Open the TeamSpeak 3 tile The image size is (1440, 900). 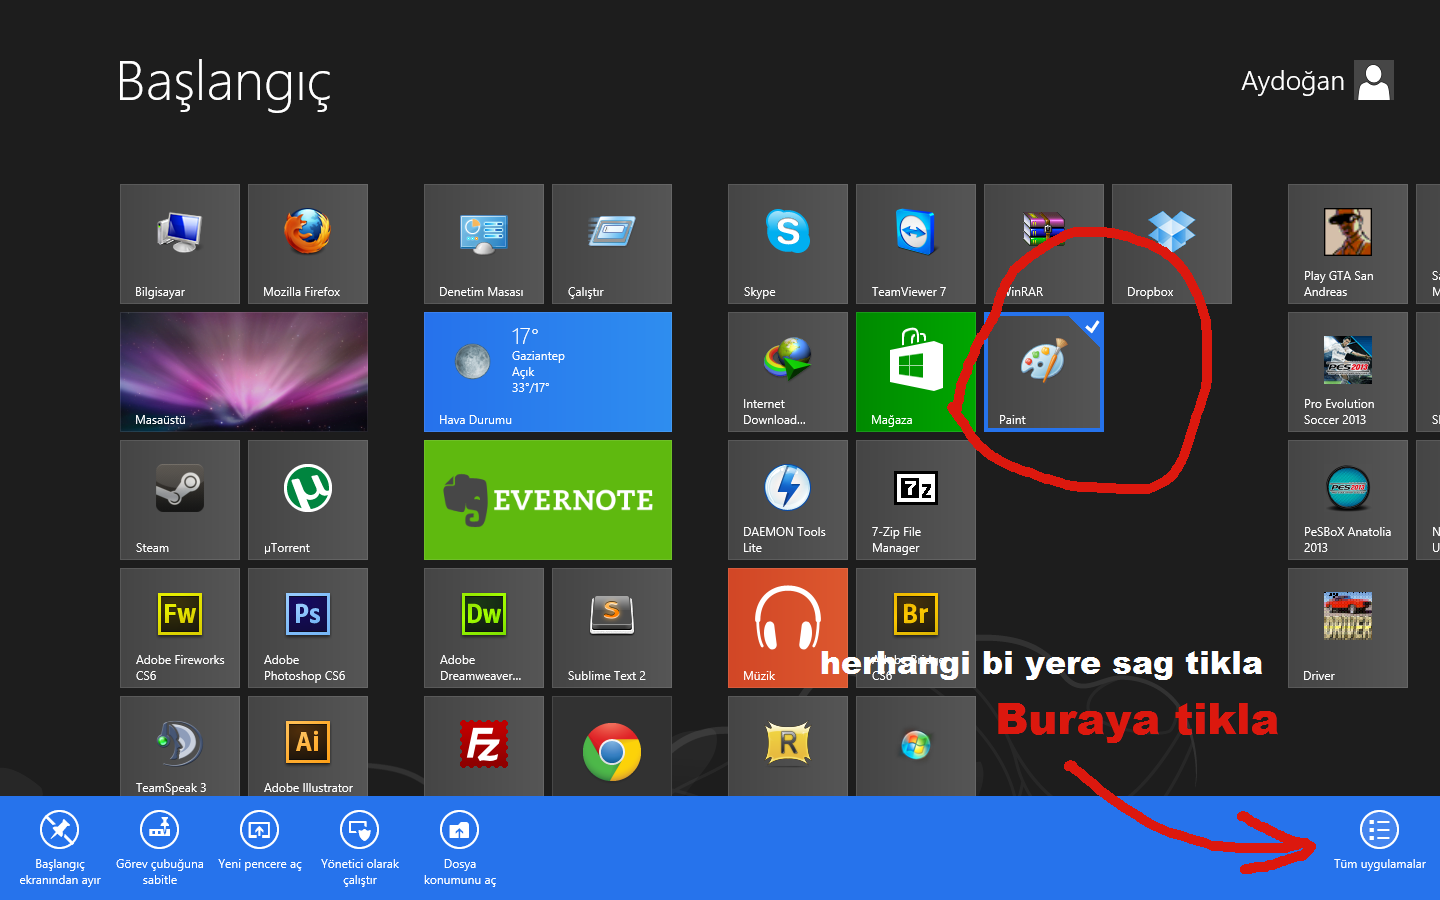[180, 746]
